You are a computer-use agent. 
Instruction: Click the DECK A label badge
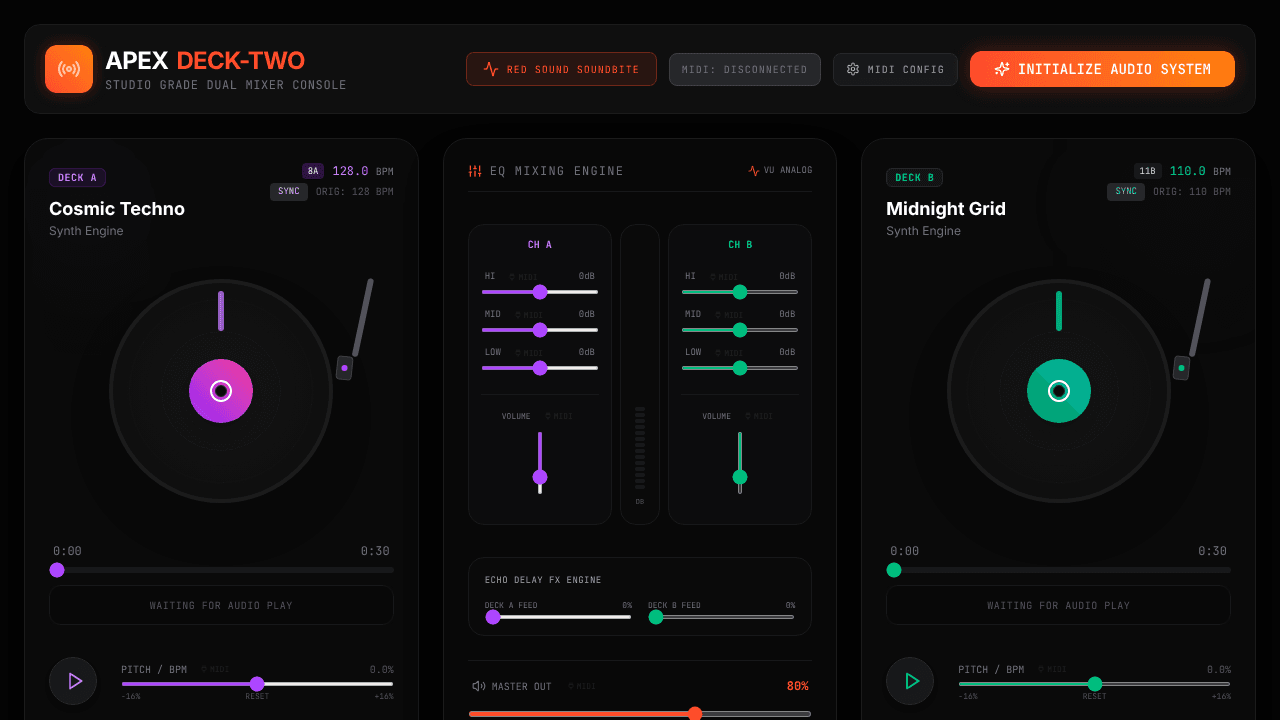[77, 178]
